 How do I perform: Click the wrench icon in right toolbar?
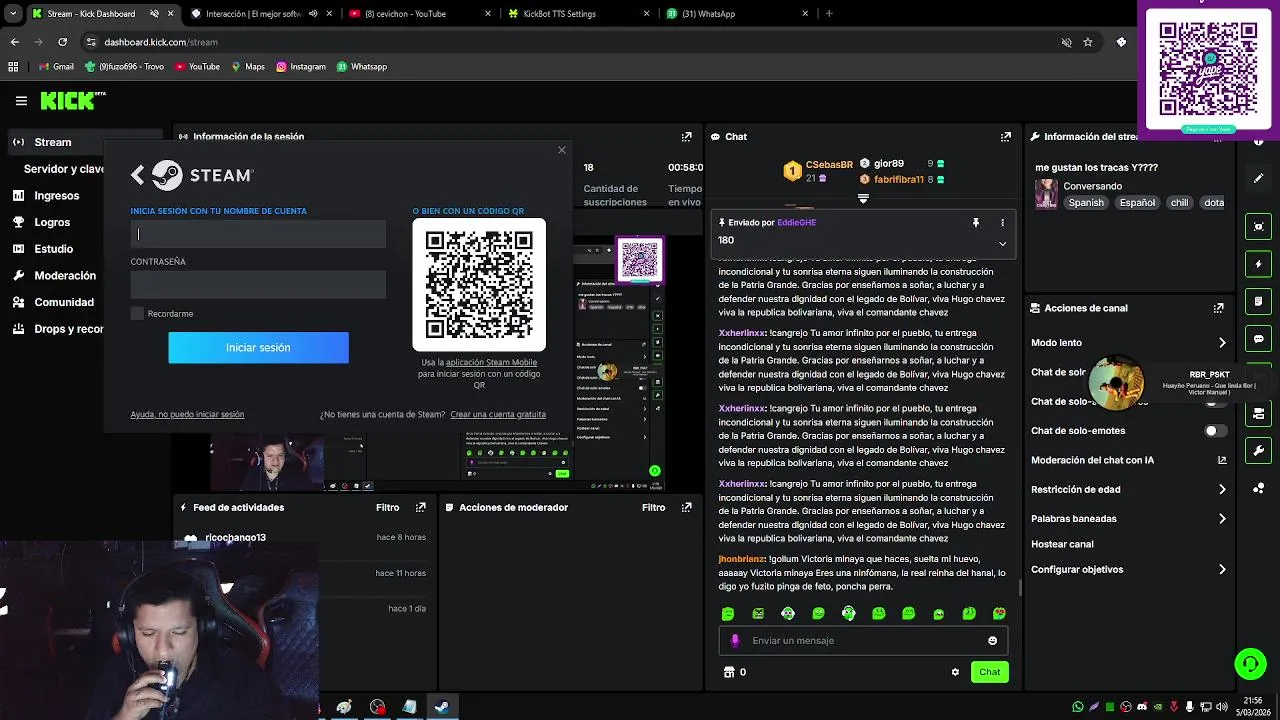pos(1259,451)
